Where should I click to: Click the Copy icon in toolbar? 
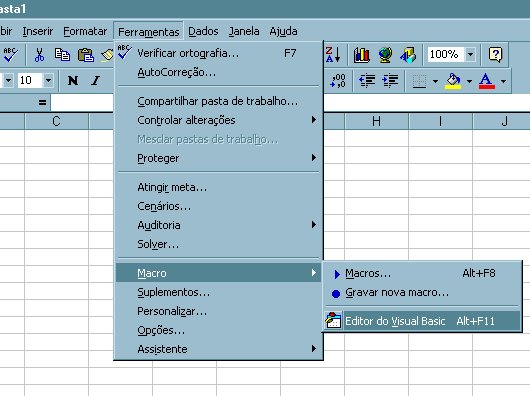[x=62, y=55]
